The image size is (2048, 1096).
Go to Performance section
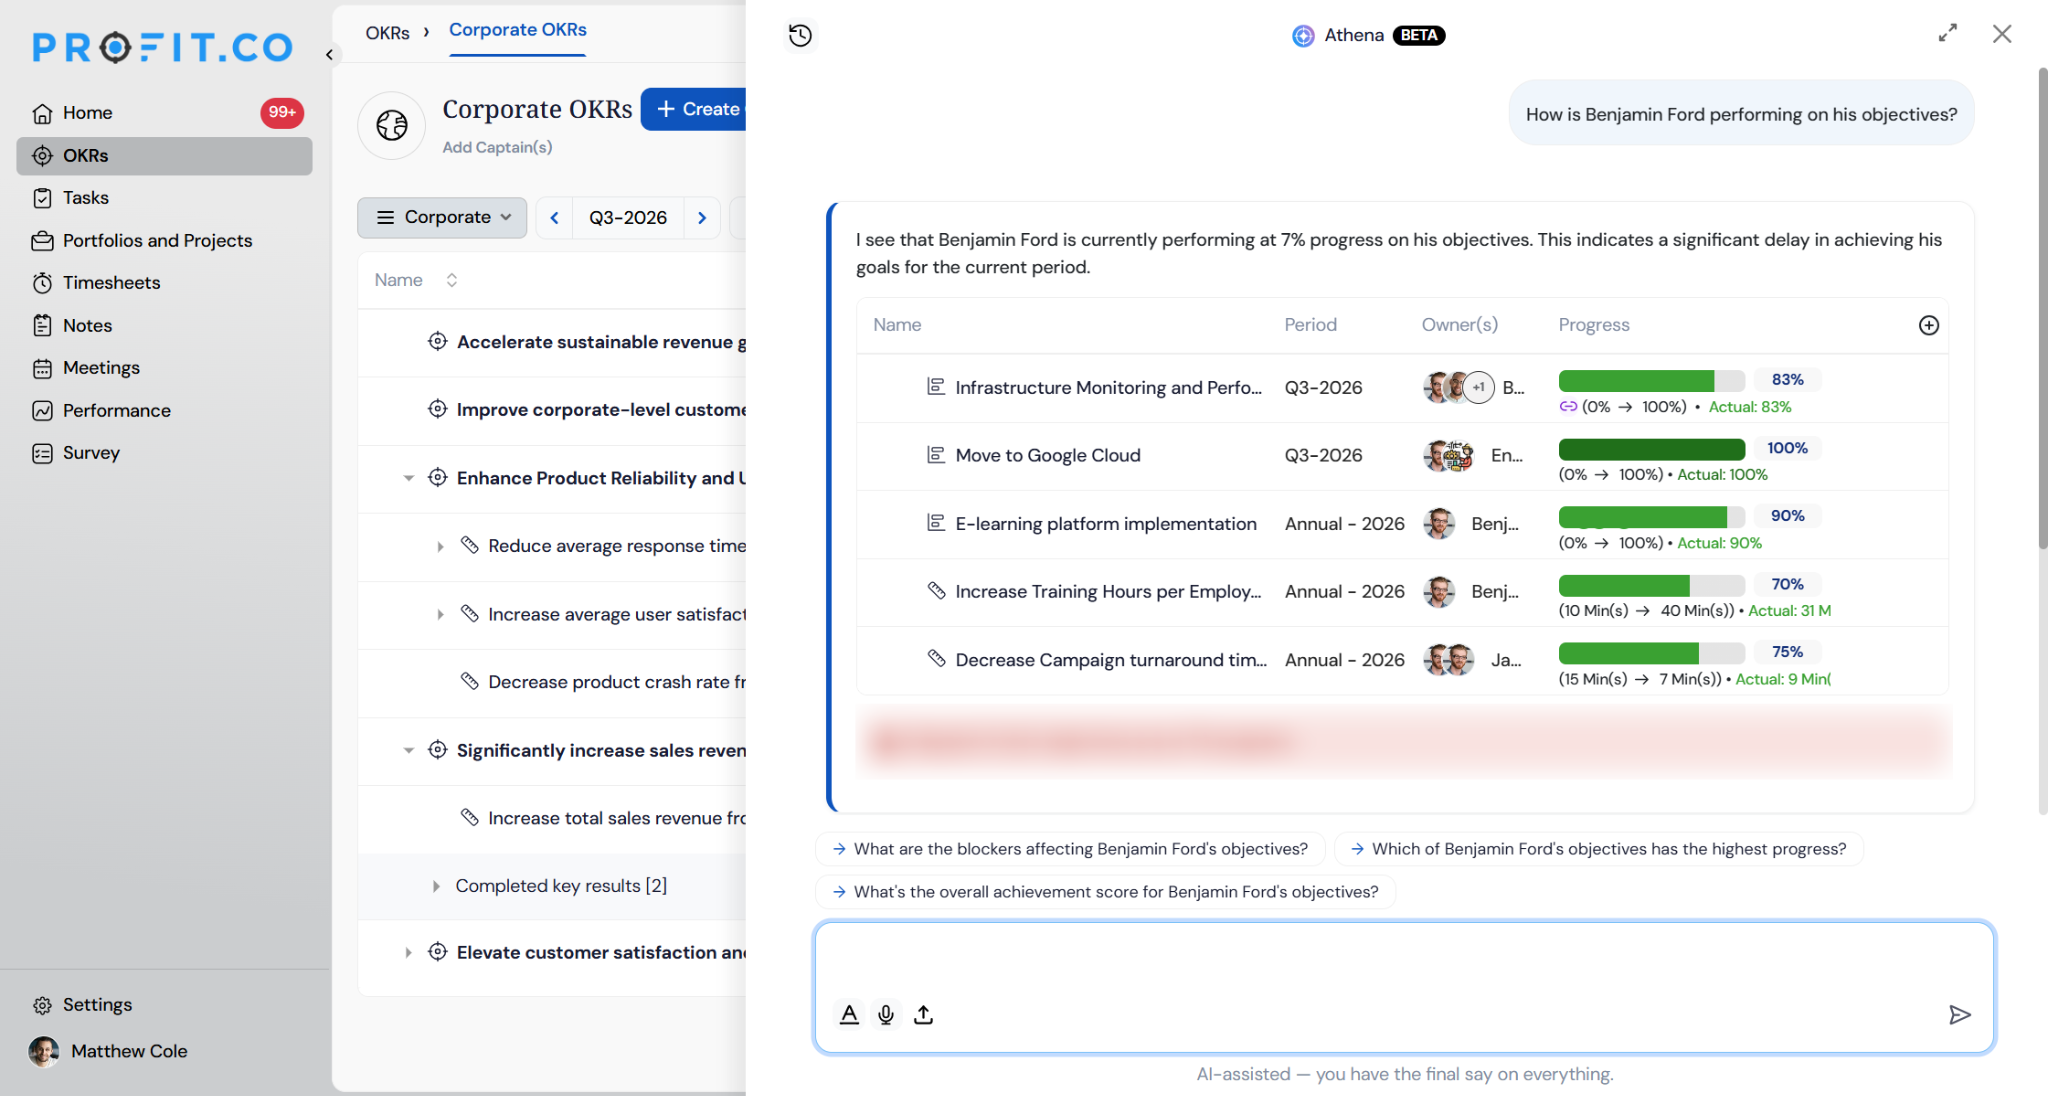click(x=116, y=411)
